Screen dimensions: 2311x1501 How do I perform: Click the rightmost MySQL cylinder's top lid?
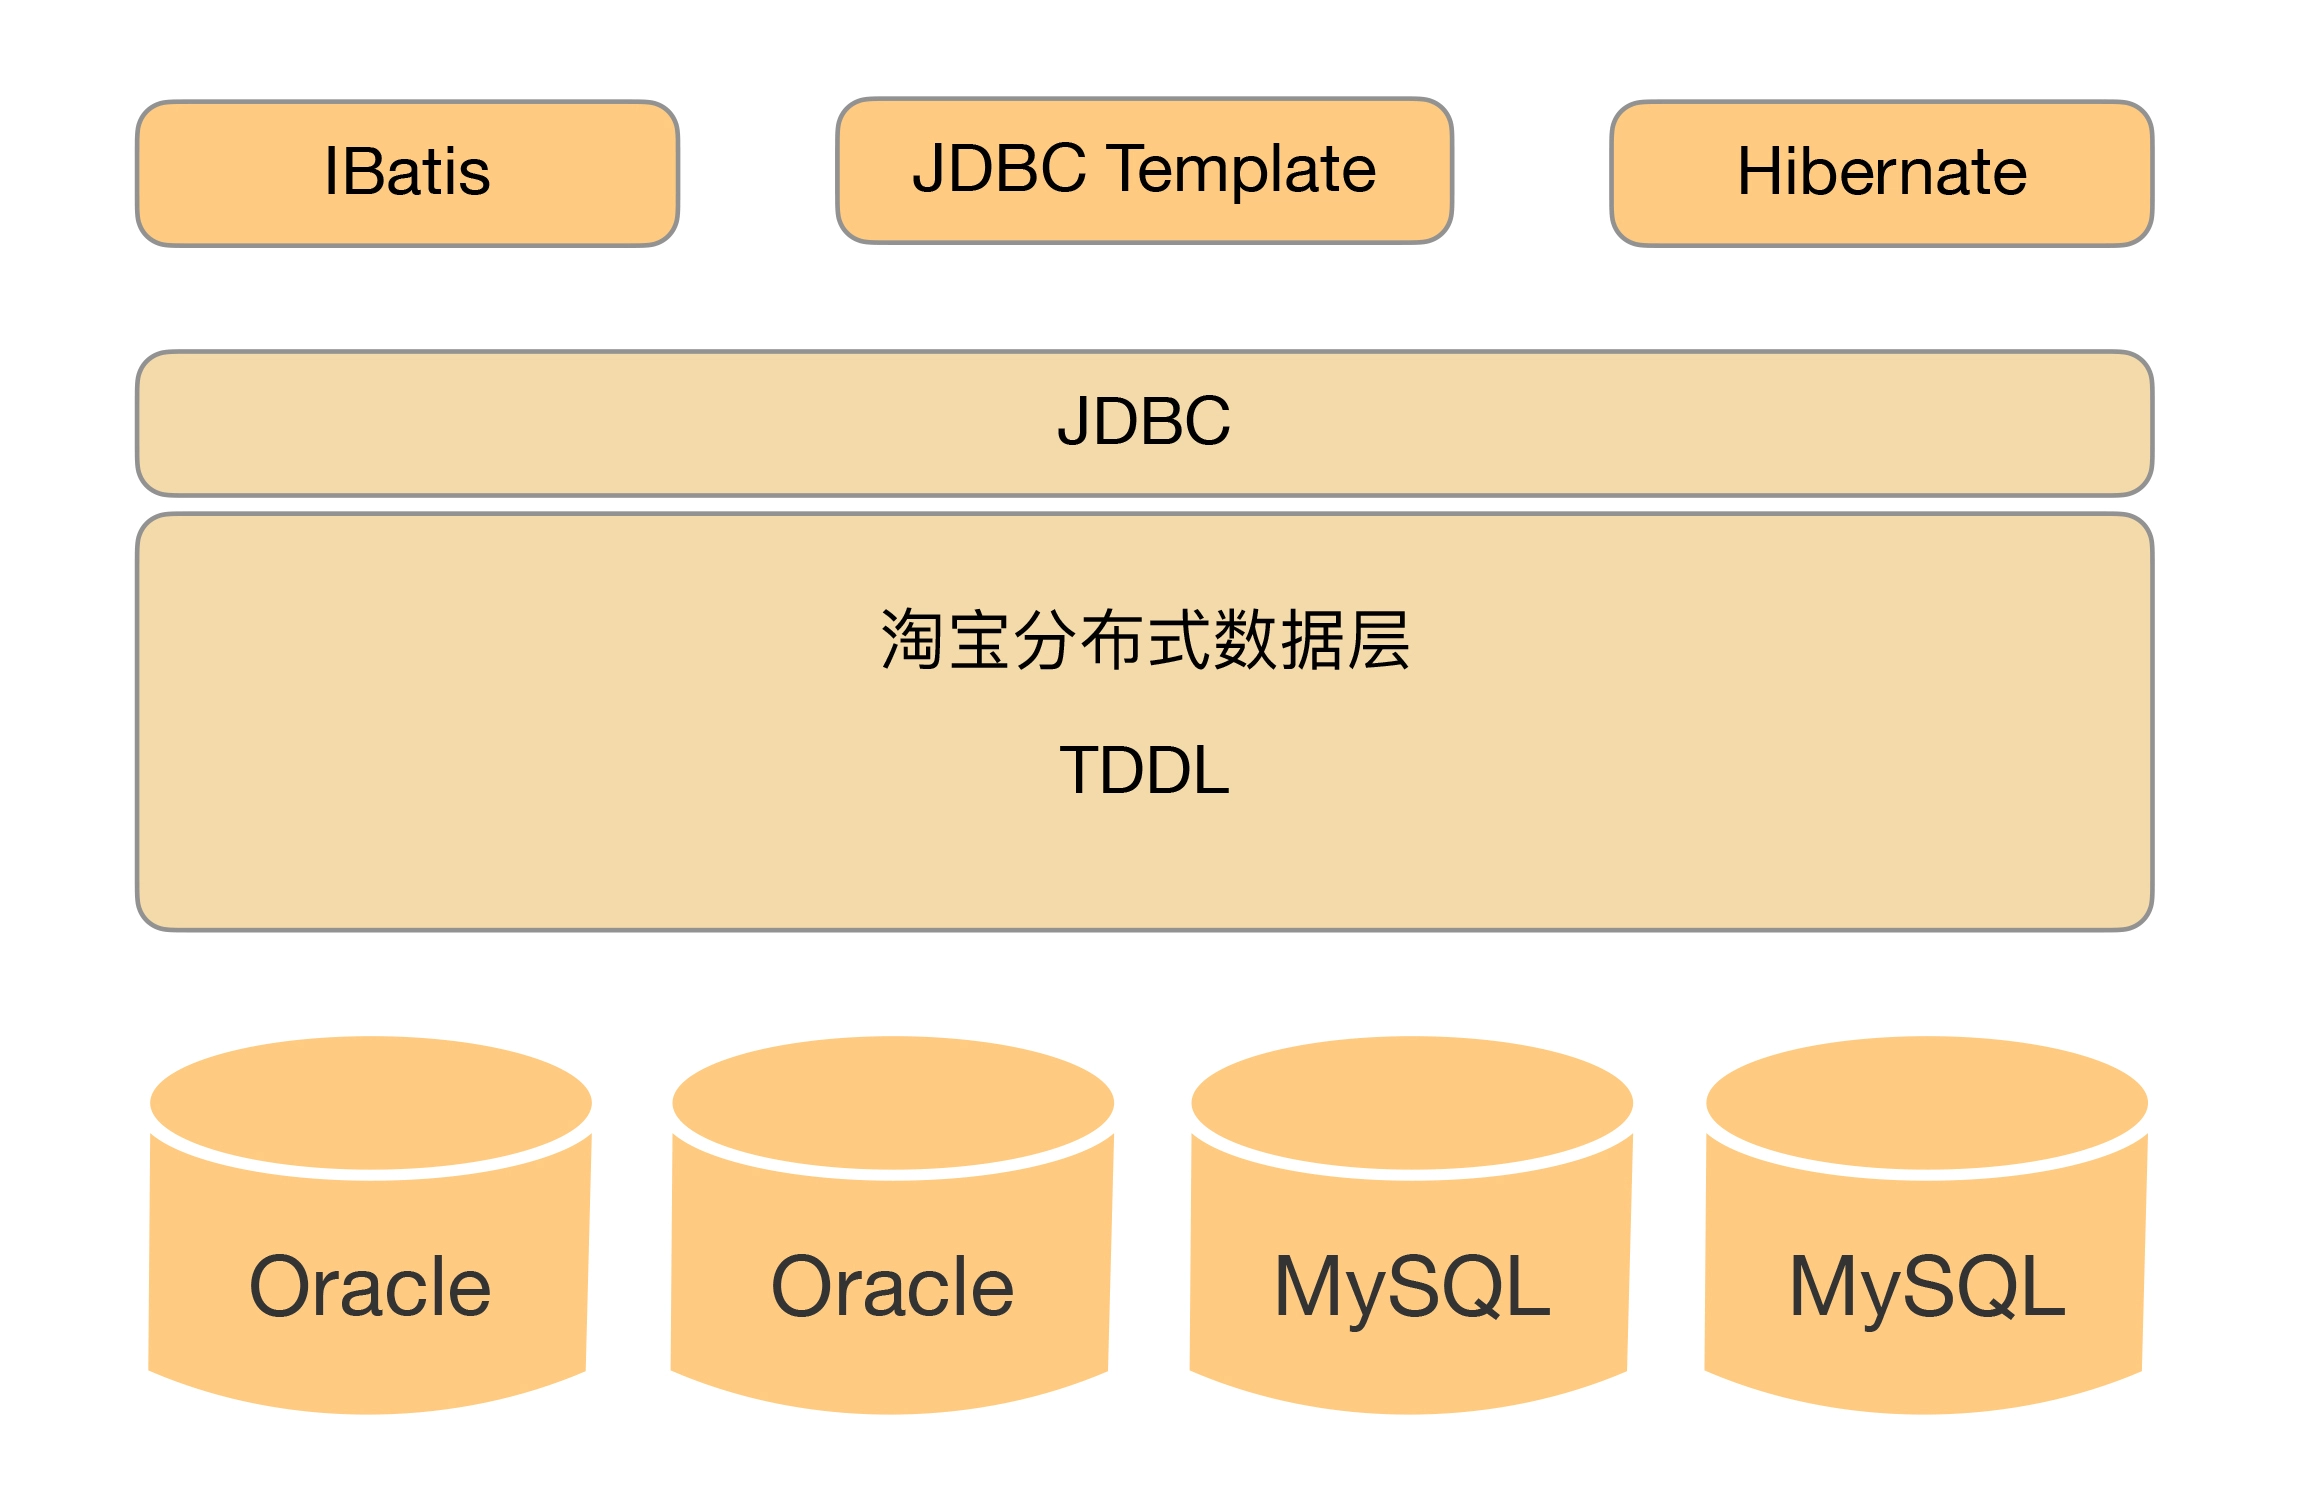pos(1926,1102)
